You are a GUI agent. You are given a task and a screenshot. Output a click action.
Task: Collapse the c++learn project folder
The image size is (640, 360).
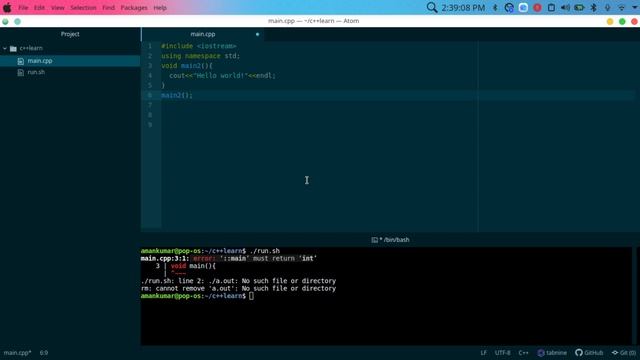5,49
